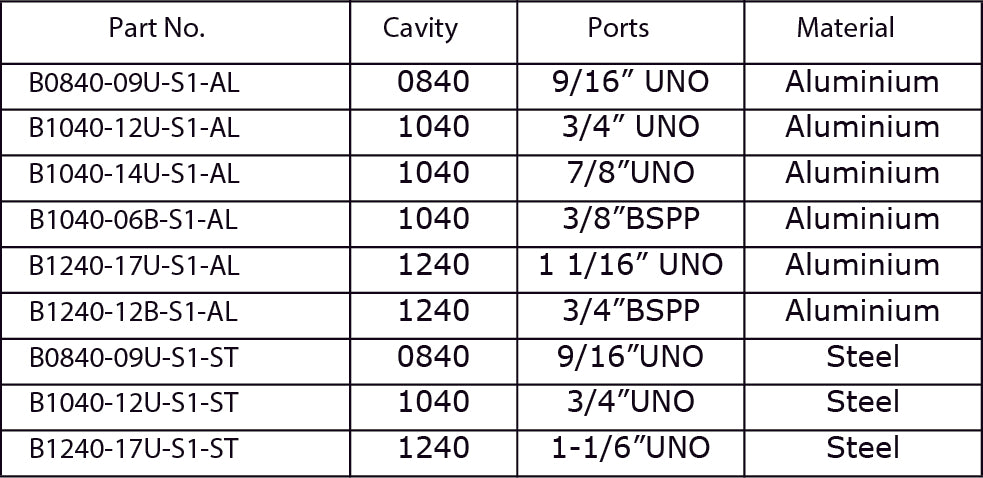Click part number B1240-17U-S1-AL

point(135,266)
